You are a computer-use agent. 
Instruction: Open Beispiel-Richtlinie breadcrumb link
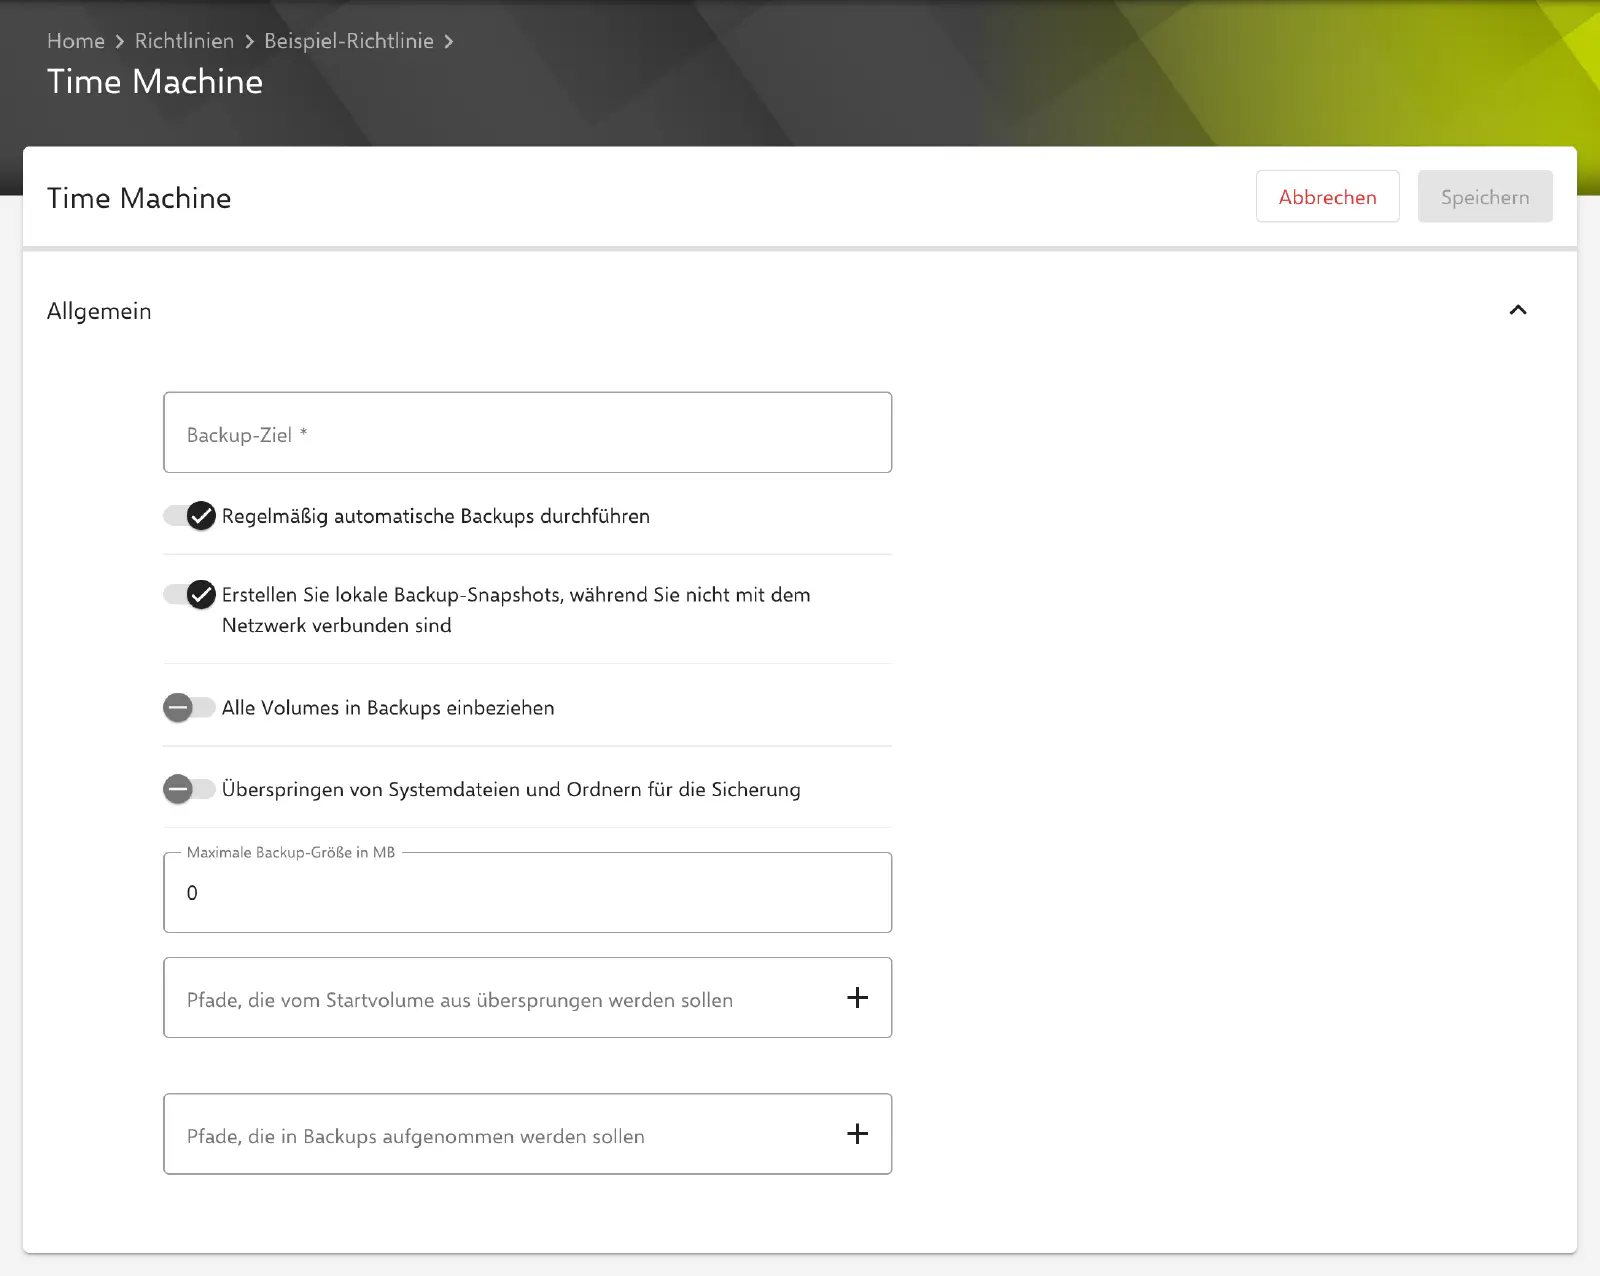pyautogui.click(x=349, y=41)
